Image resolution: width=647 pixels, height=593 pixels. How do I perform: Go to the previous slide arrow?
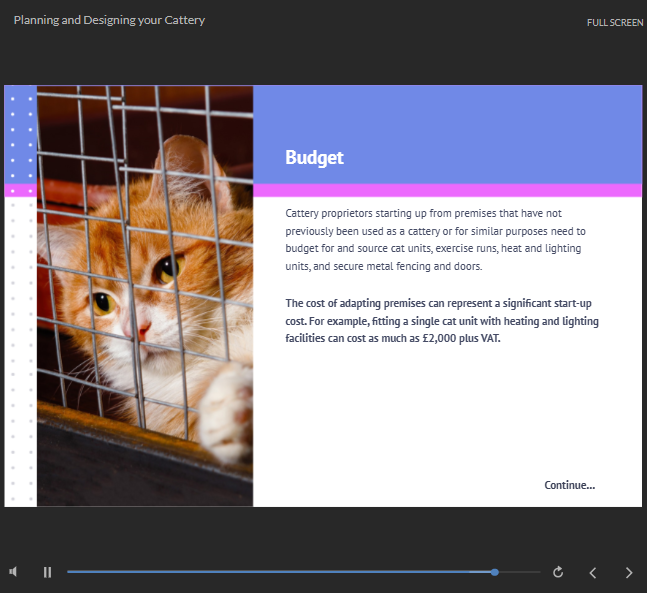tap(593, 572)
